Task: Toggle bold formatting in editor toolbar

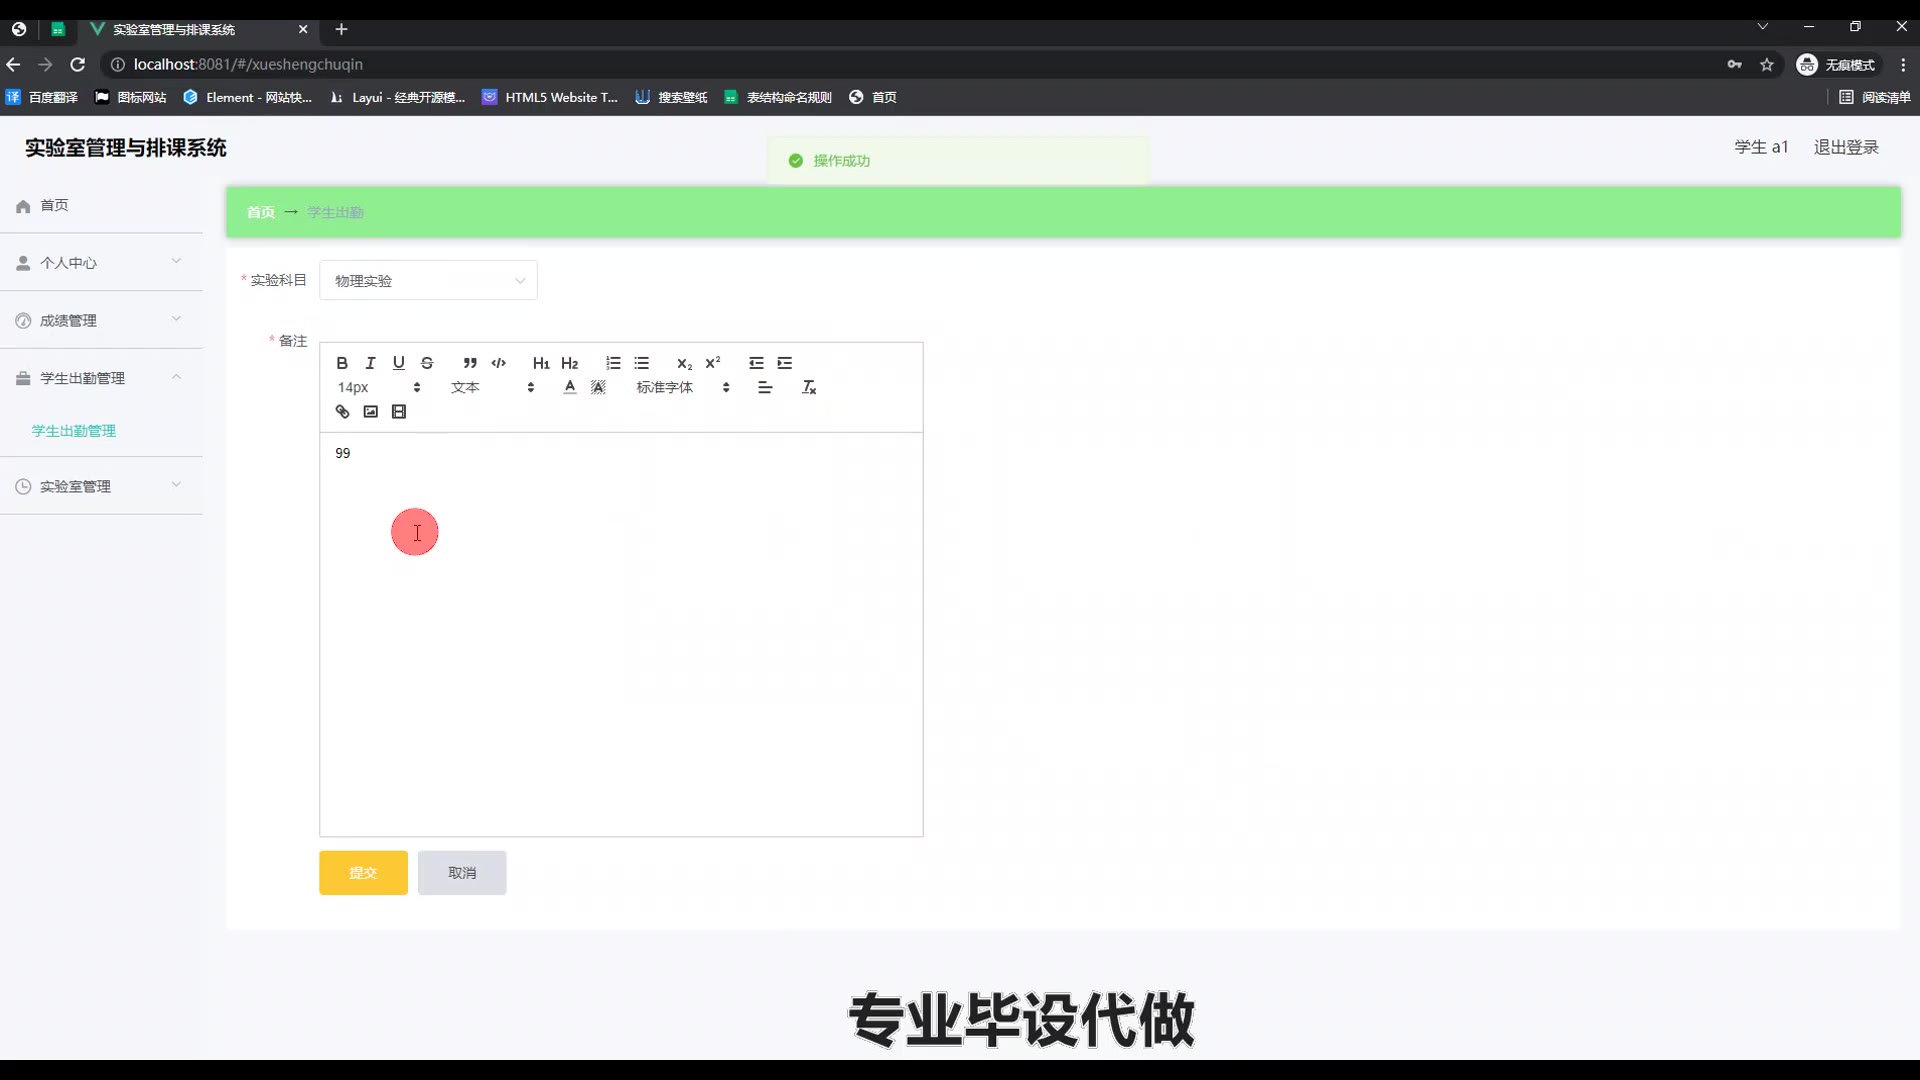Action: 342,363
